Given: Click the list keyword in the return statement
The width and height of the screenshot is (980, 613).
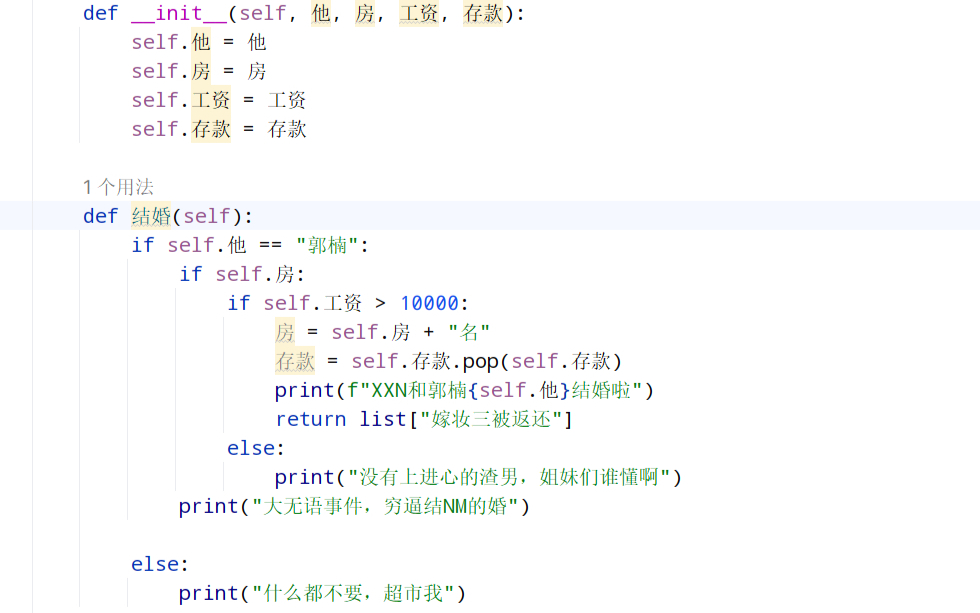Looking at the screenshot, I should tap(383, 419).
